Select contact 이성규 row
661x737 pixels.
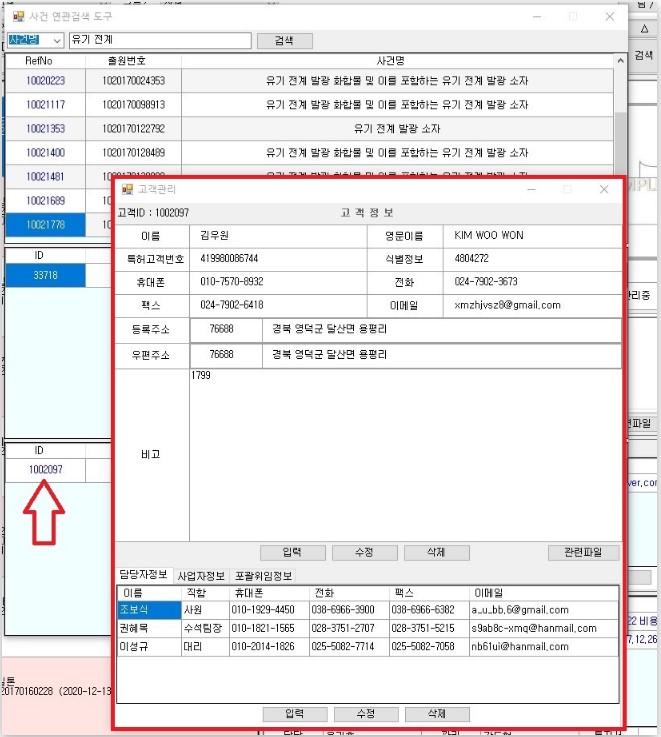(150, 647)
